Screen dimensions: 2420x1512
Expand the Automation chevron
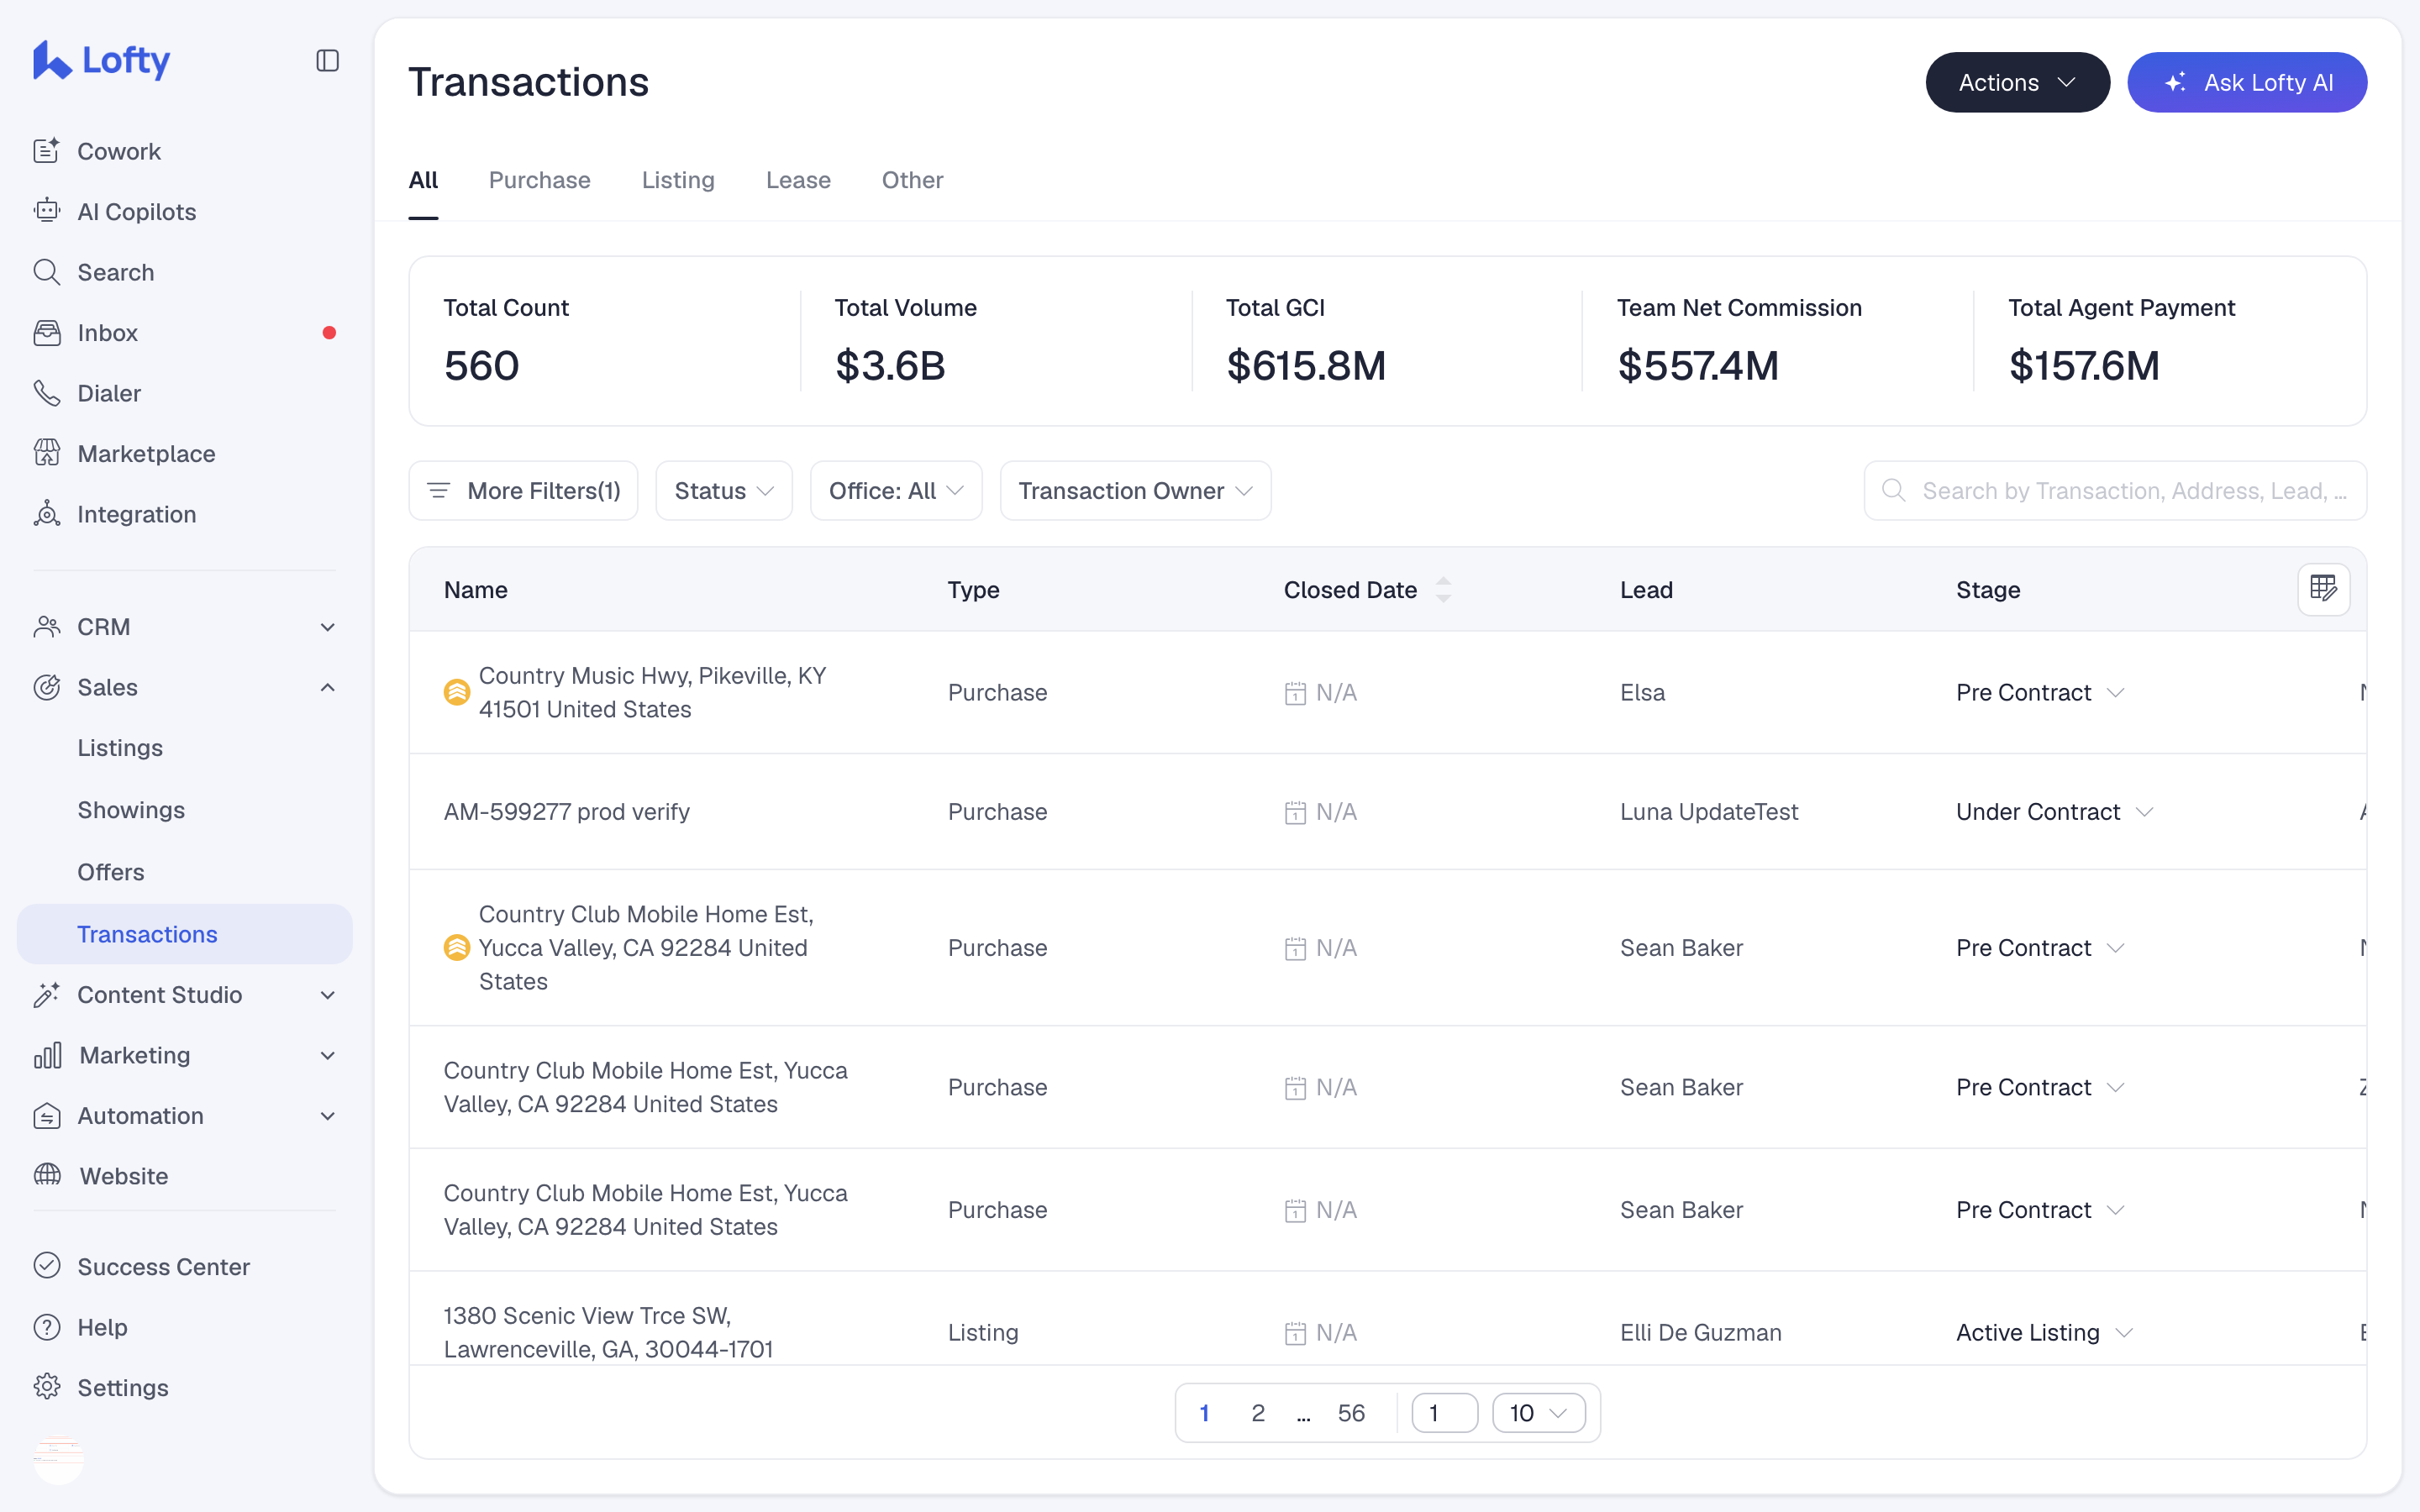click(327, 1116)
